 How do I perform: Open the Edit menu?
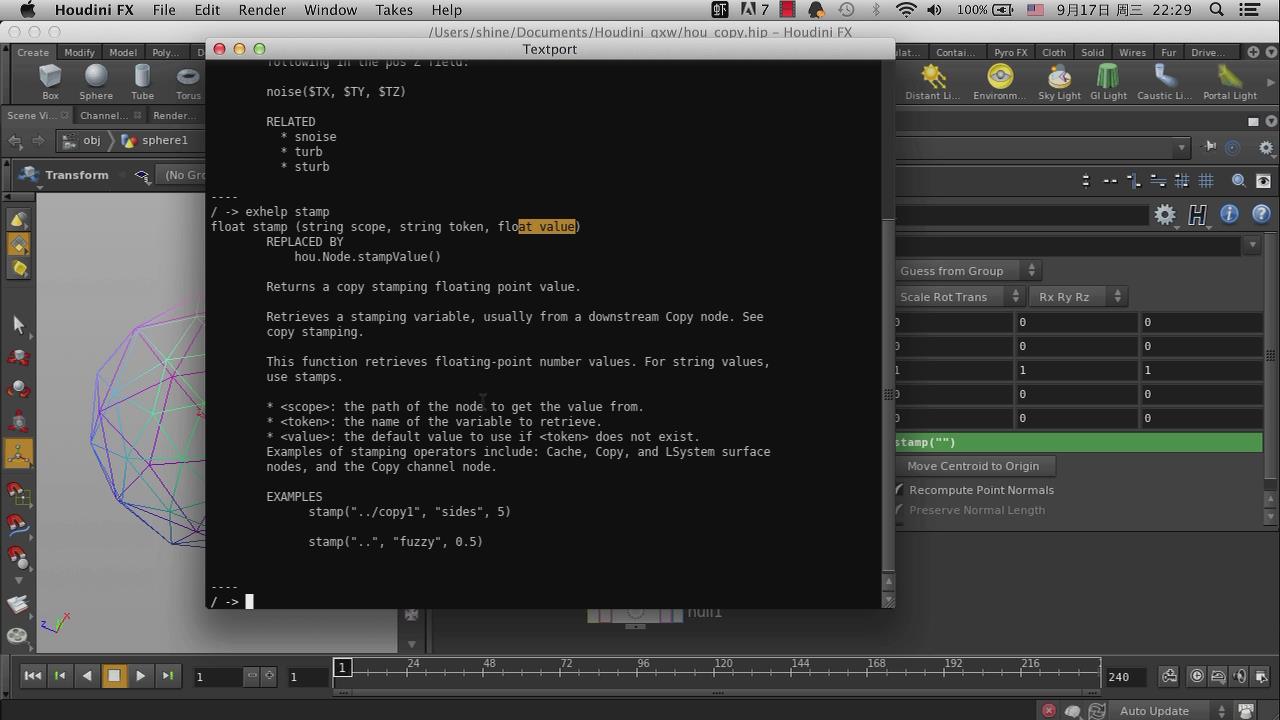[x=207, y=10]
